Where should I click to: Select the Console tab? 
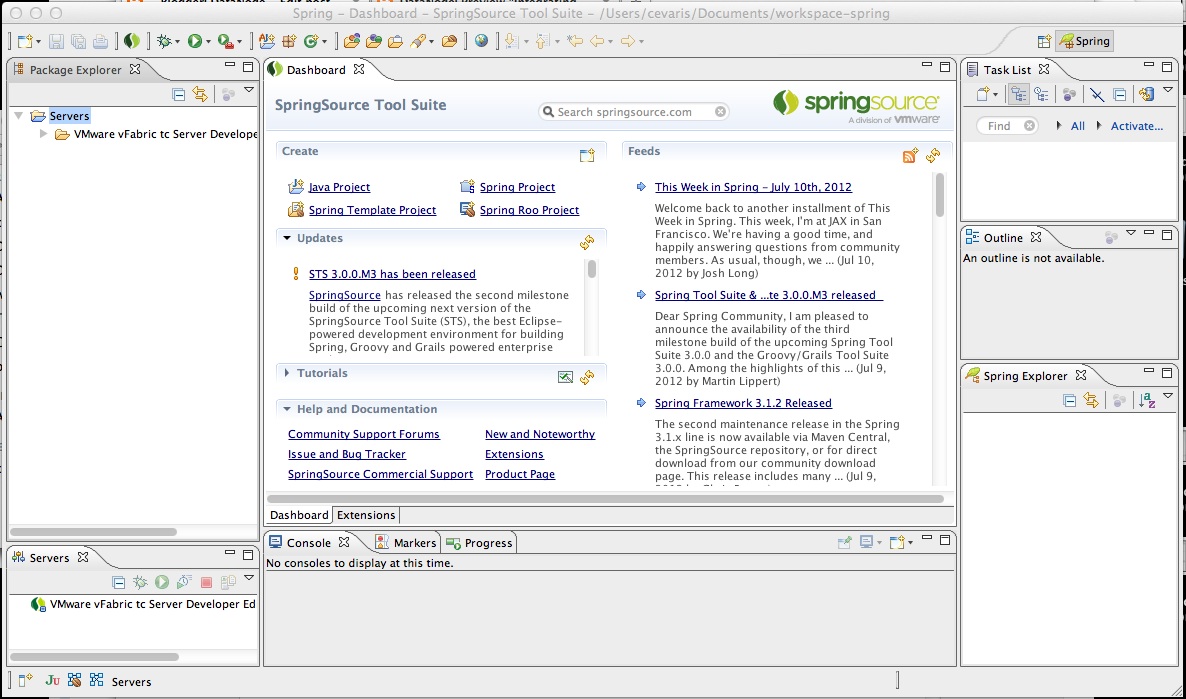[309, 542]
